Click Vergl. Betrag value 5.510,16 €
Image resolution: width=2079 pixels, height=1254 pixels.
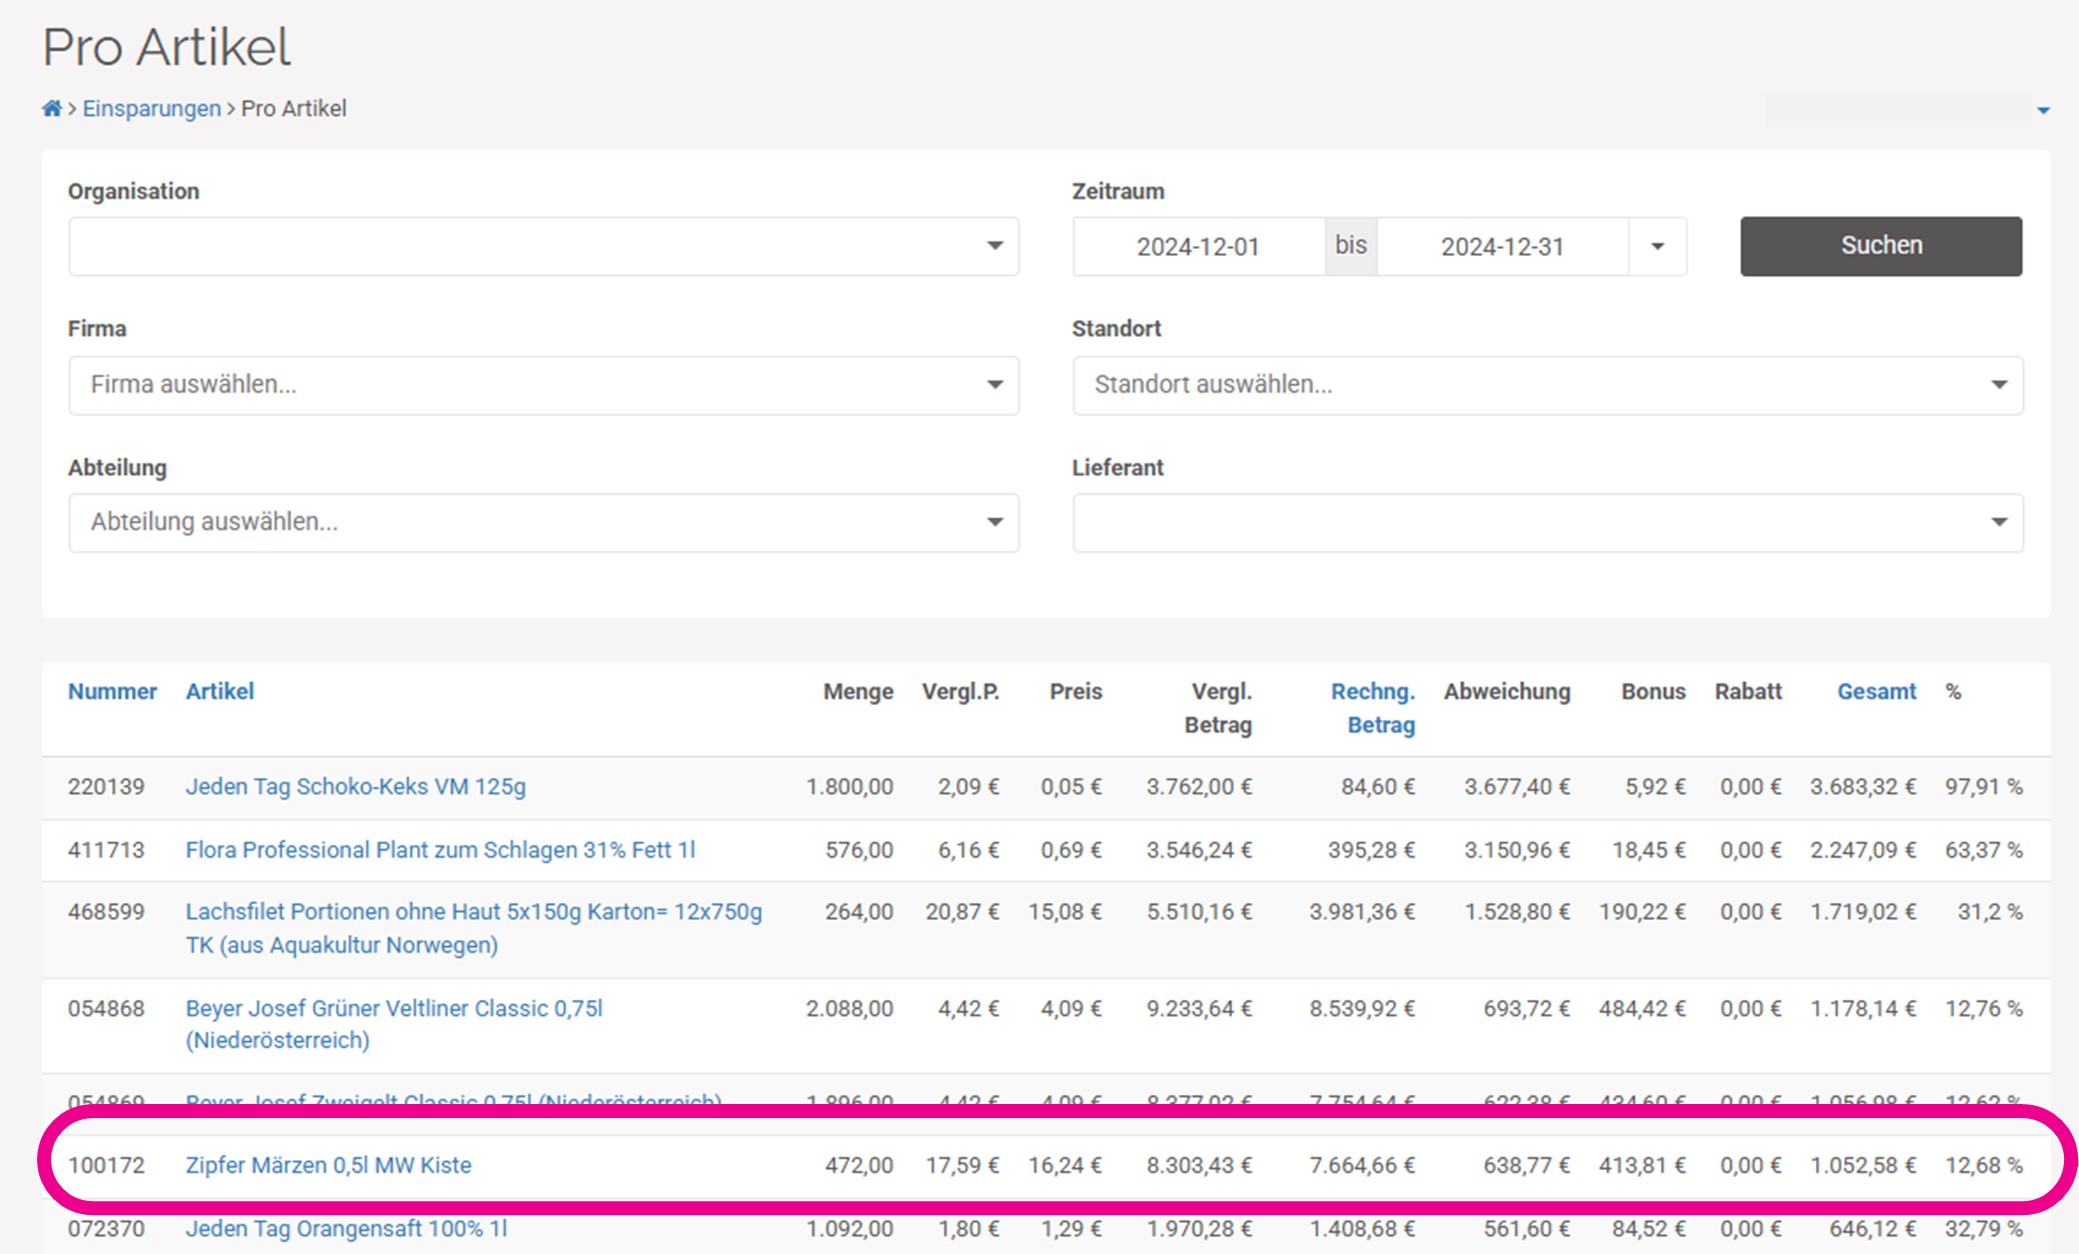[1199, 912]
